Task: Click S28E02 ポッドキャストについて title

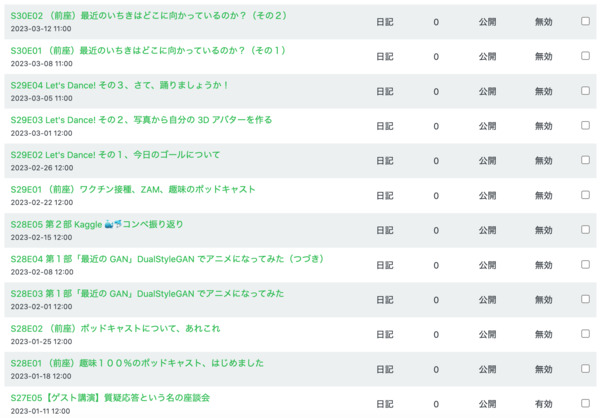Action: tap(115, 328)
